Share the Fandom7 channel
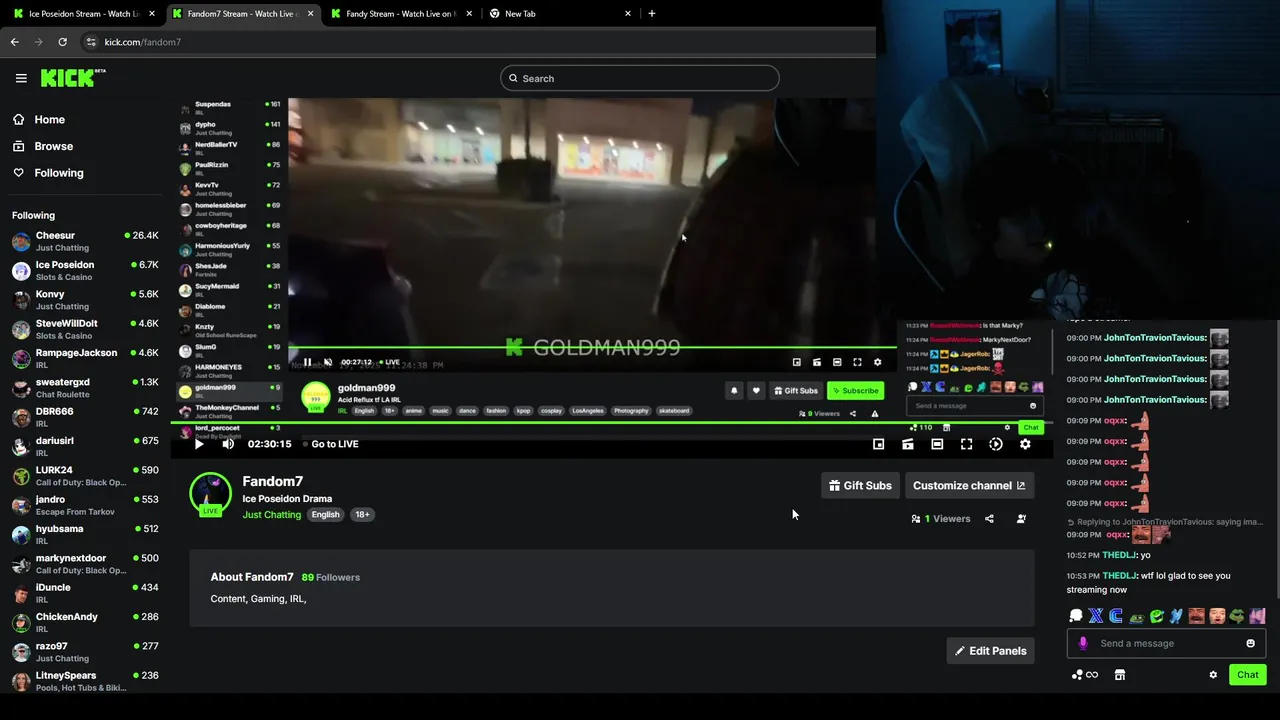 (989, 519)
